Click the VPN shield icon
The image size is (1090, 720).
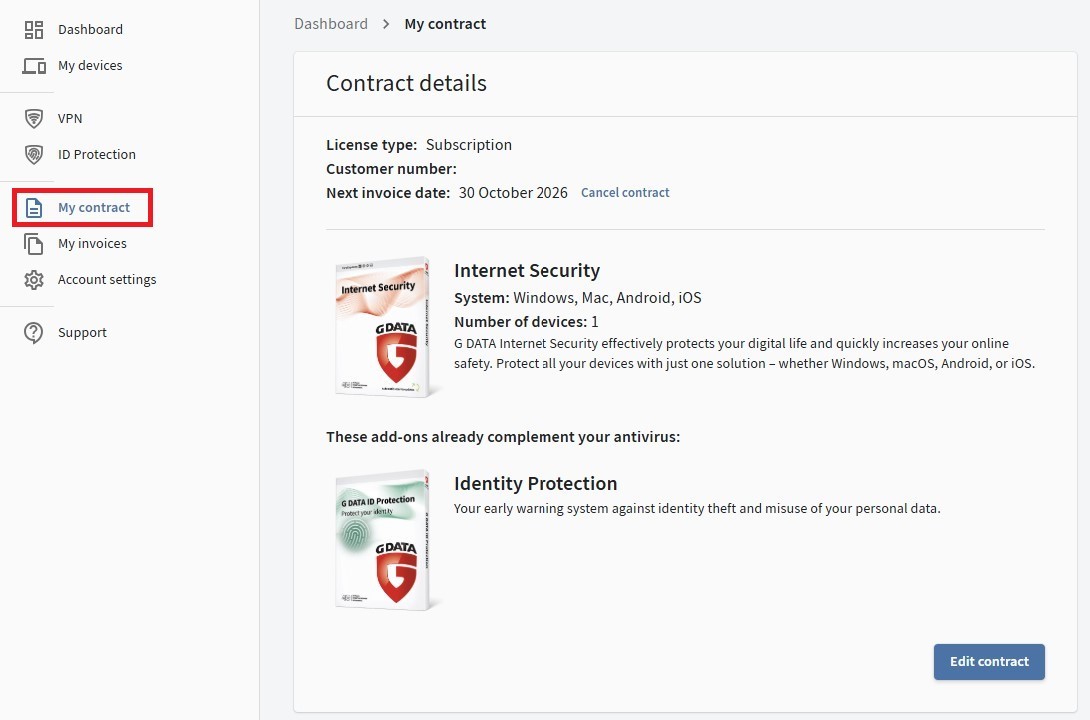pyautogui.click(x=34, y=119)
